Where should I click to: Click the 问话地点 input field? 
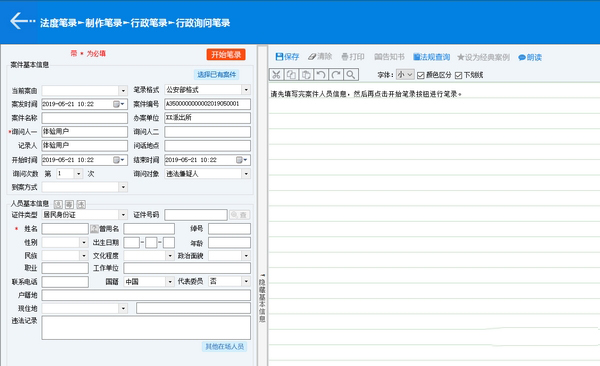[x=207, y=145]
